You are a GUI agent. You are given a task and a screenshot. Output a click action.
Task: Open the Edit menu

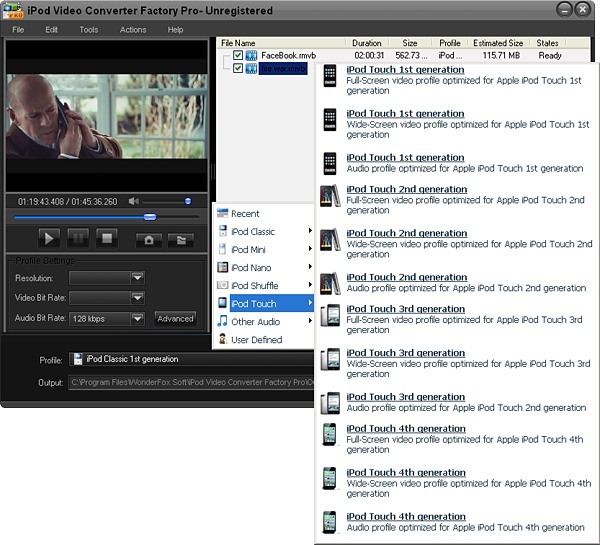point(51,29)
